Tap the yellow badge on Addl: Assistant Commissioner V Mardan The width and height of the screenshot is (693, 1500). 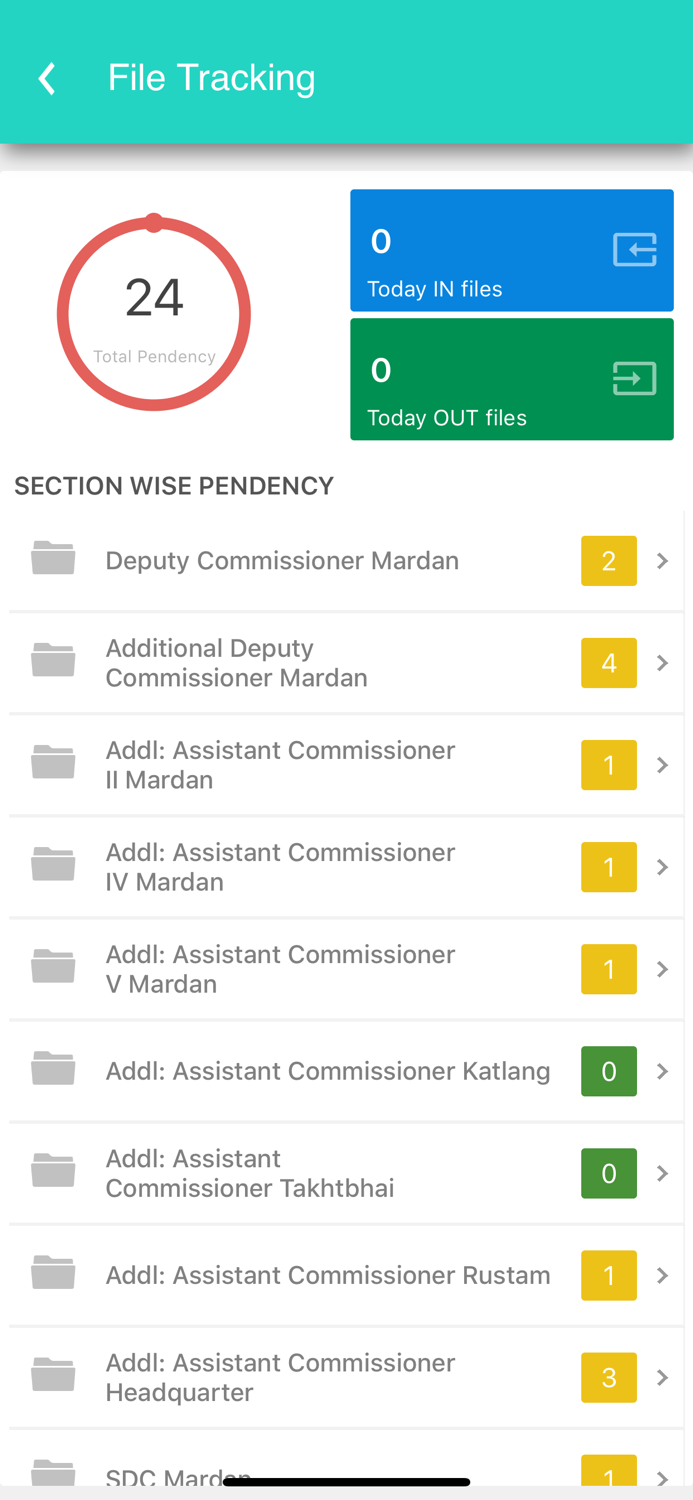click(x=609, y=968)
